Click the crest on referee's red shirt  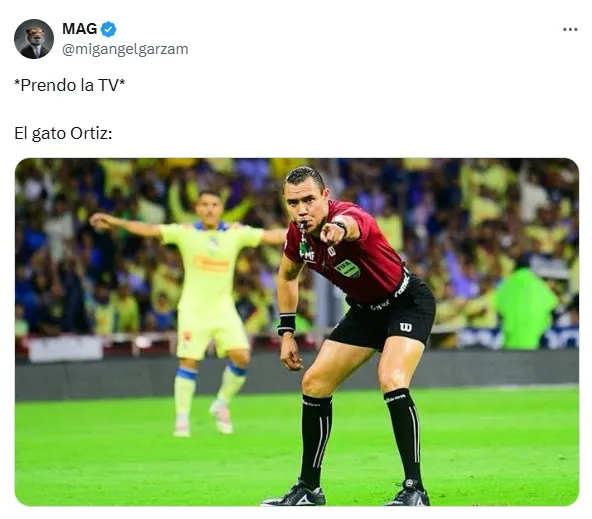pos(331,251)
